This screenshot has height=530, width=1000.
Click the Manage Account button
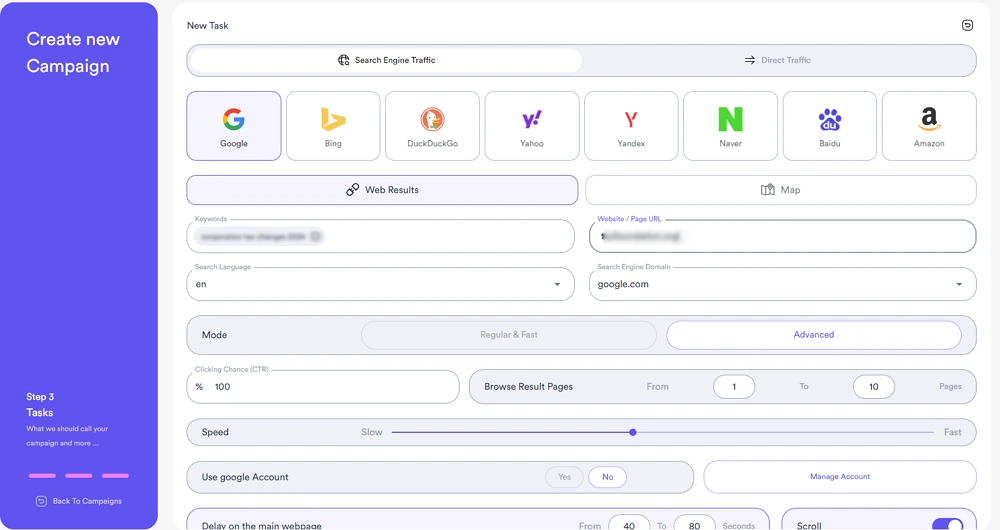tap(839, 477)
